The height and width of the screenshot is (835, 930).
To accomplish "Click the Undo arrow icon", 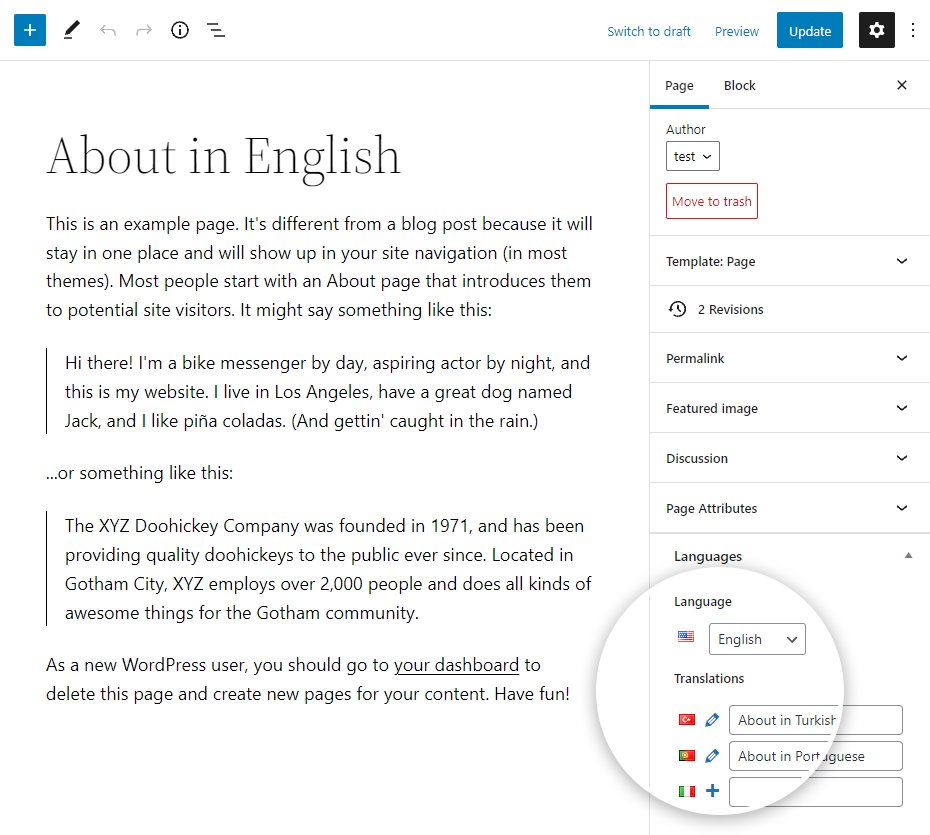I will [108, 31].
